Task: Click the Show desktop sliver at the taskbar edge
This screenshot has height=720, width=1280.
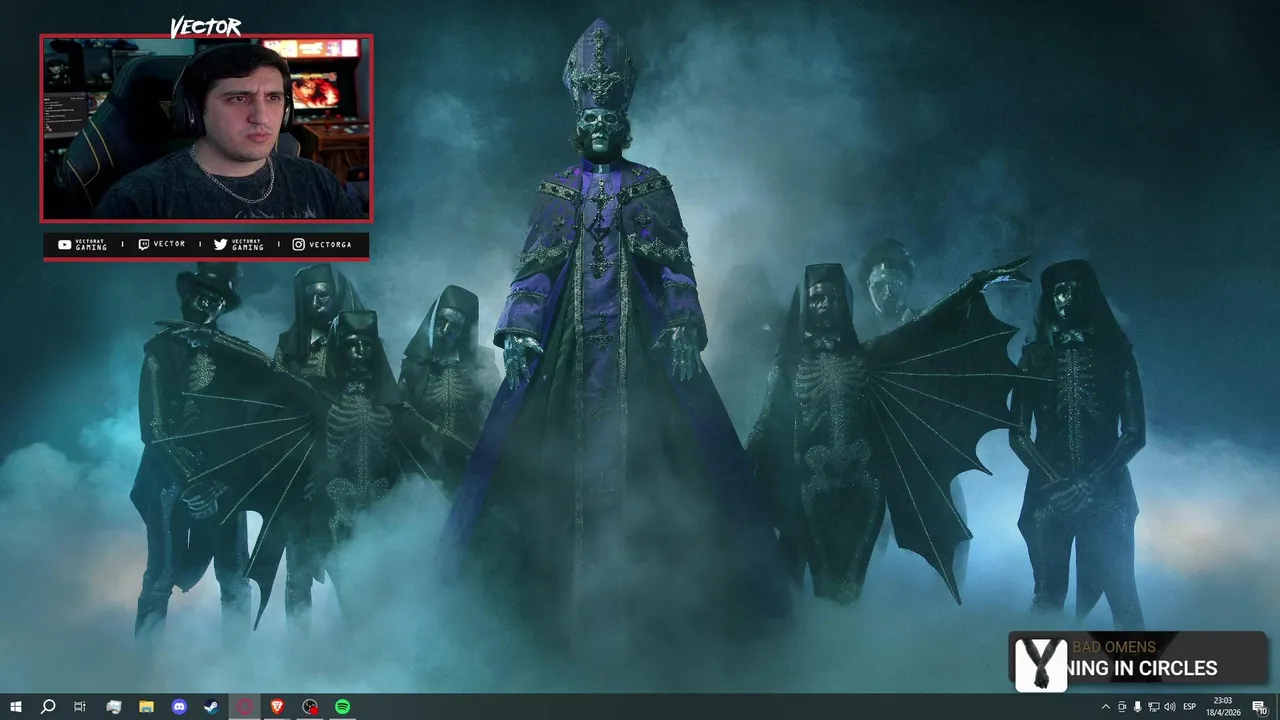Action: point(1277,707)
